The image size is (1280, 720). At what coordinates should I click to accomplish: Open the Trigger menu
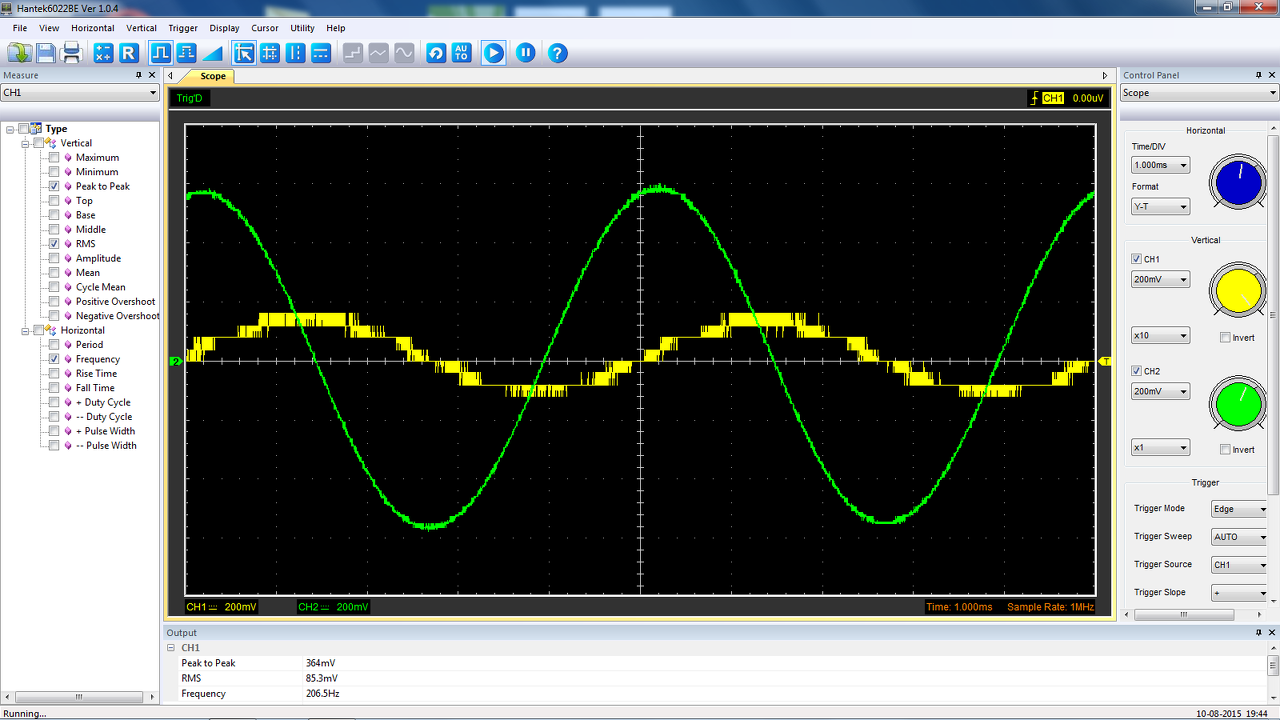coord(183,28)
